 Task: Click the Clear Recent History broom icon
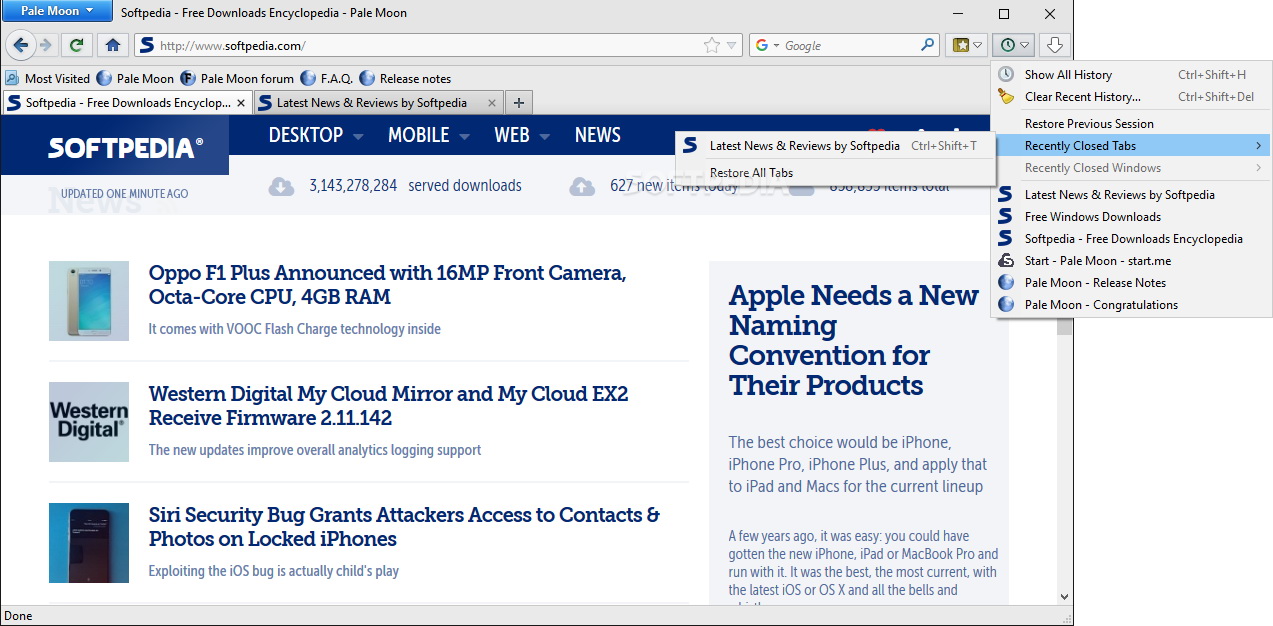(x=1006, y=96)
